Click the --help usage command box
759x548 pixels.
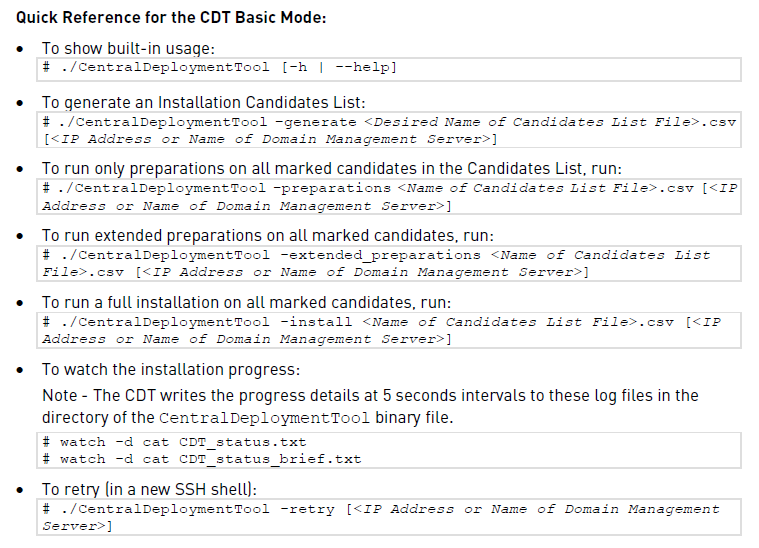coord(389,69)
